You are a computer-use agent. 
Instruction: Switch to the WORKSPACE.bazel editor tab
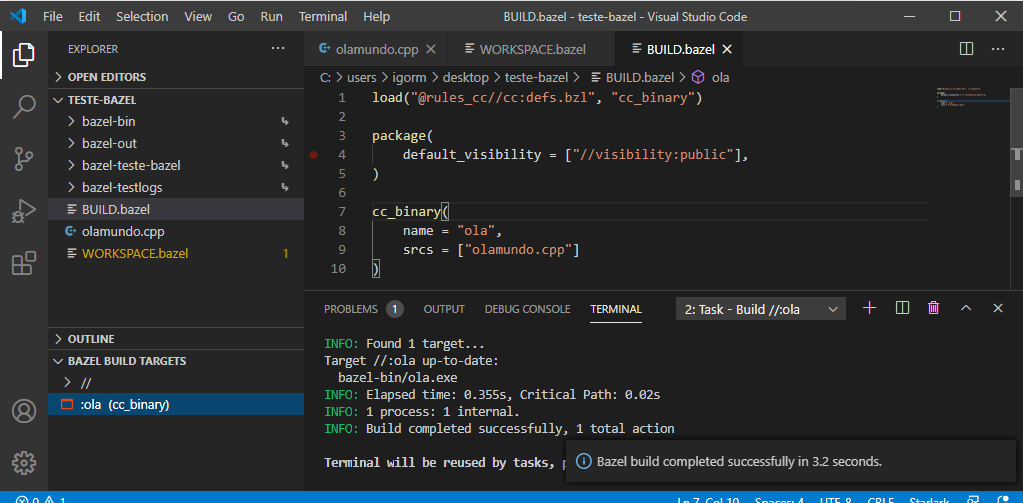(x=532, y=49)
